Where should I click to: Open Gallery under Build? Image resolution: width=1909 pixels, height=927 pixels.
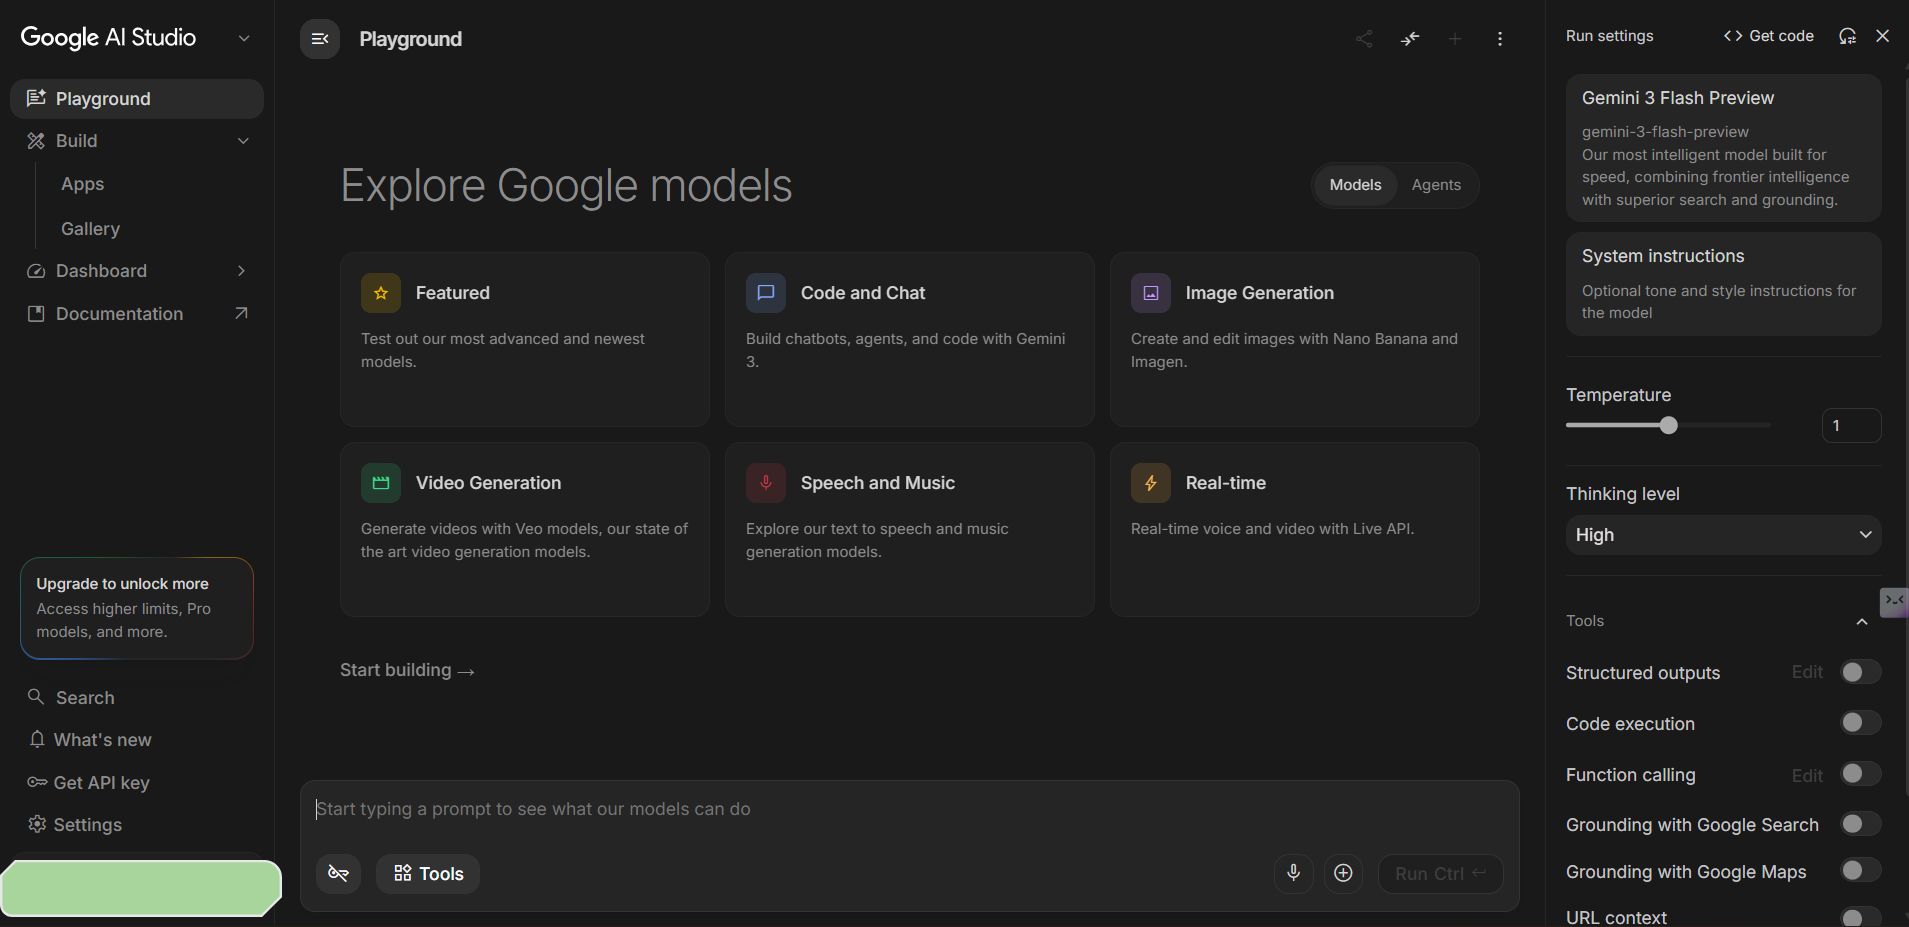pyautogui.click(x=90, y=229)
